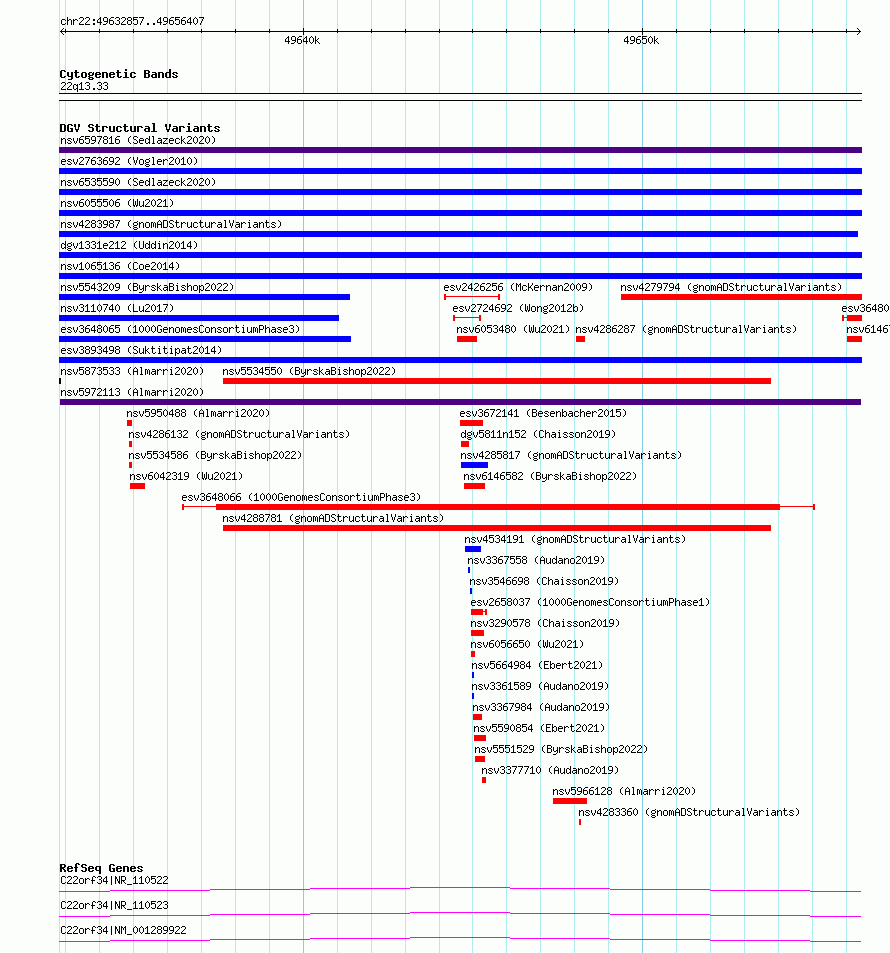Click esv3648066 (1000GenomesConsortiumPhase3) label
The width and height of the screenshot is (890, 953).
[x=302, y=497]
